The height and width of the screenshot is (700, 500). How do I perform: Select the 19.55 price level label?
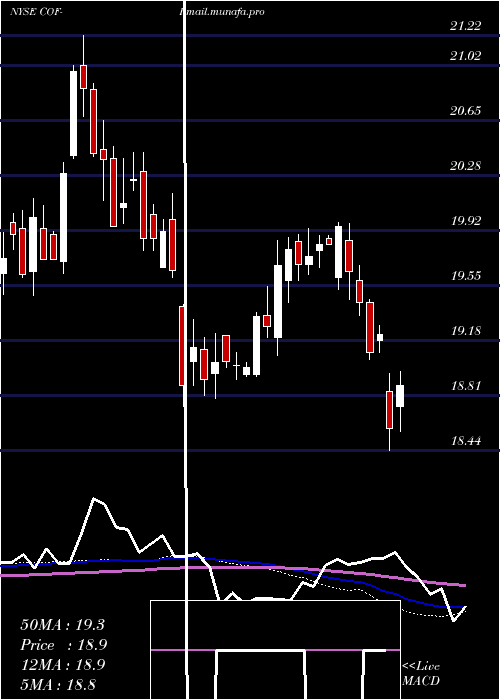coord(467,275)
